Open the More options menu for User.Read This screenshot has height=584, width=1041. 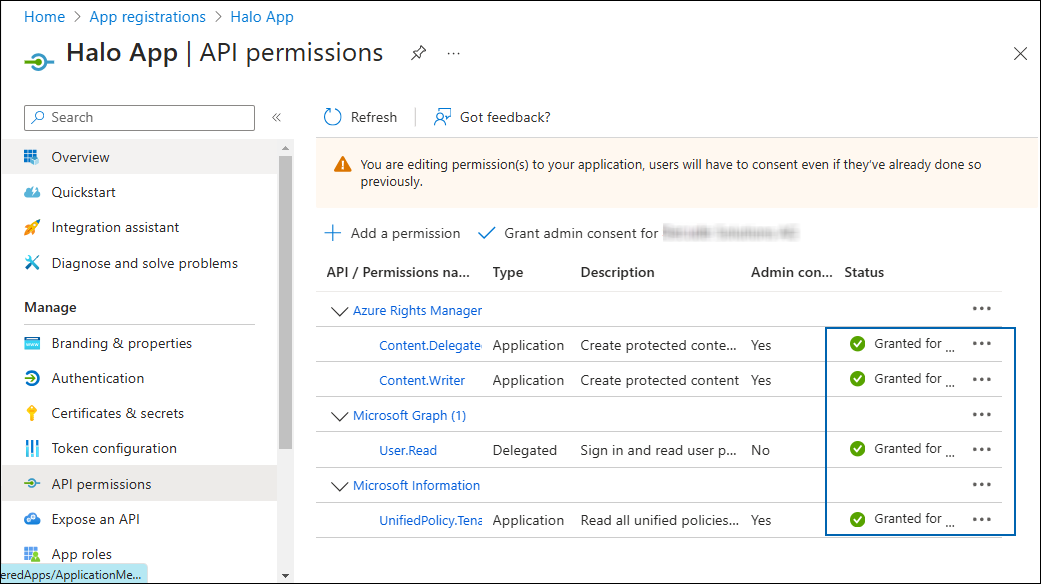pos(981,449)
